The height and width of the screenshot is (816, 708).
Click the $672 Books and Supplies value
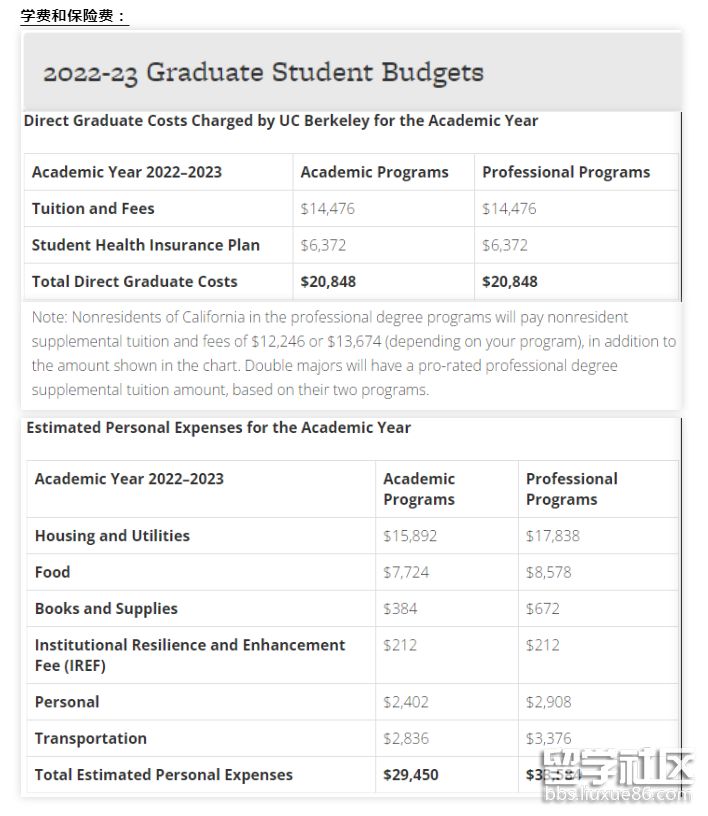click(543, 609)
